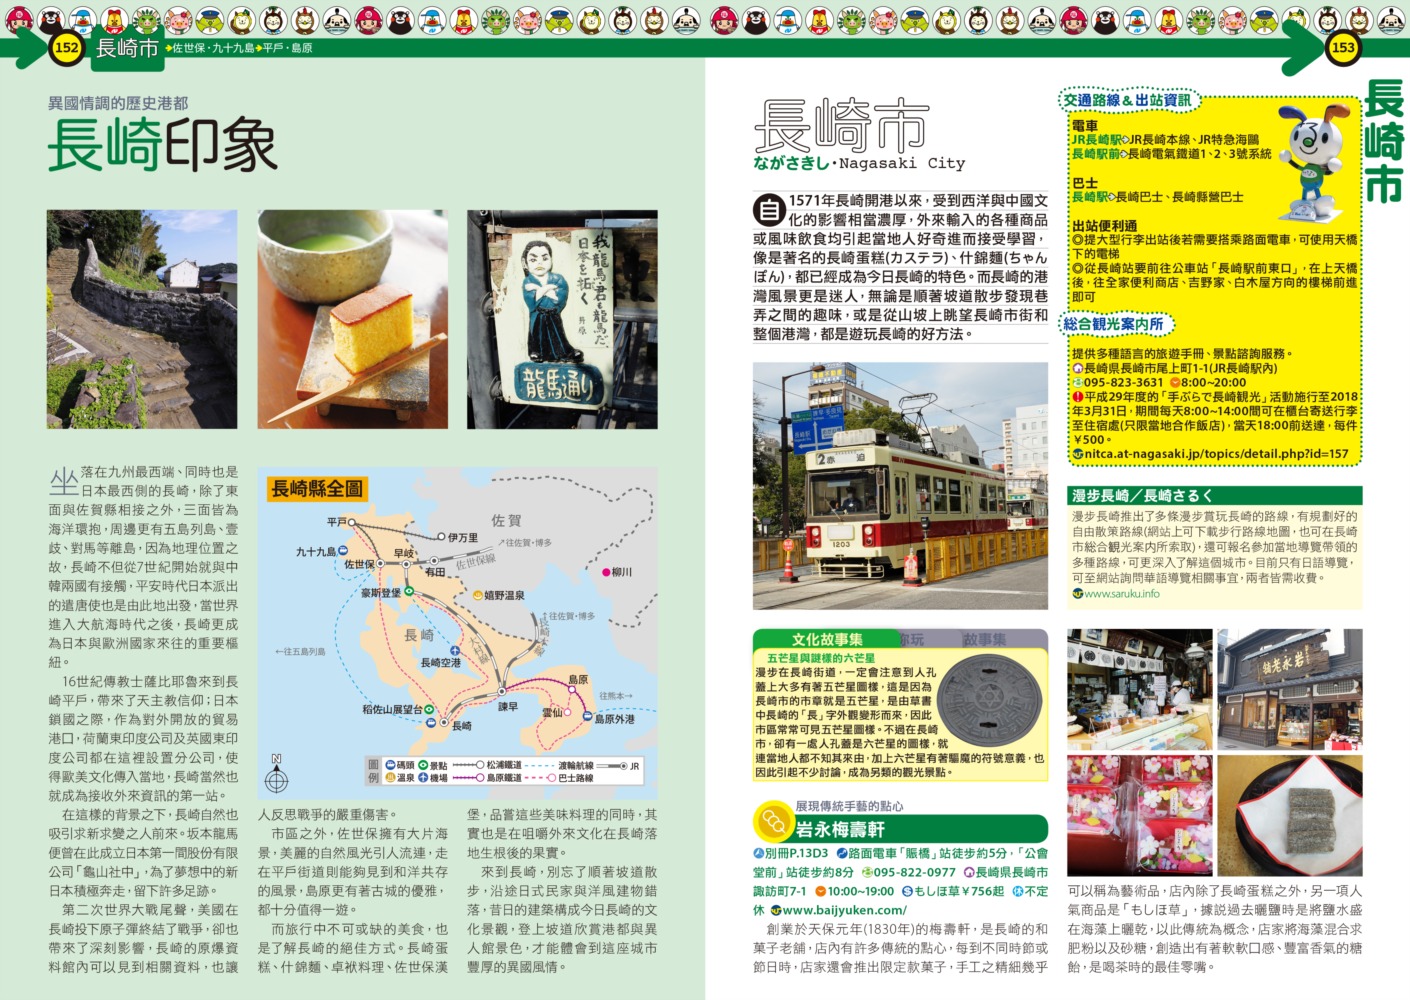Image resolution: width=1410 pixels, height=1000 pixels.
Task: Open the www.saruku.info link
Action: (x=1121, y=593)
